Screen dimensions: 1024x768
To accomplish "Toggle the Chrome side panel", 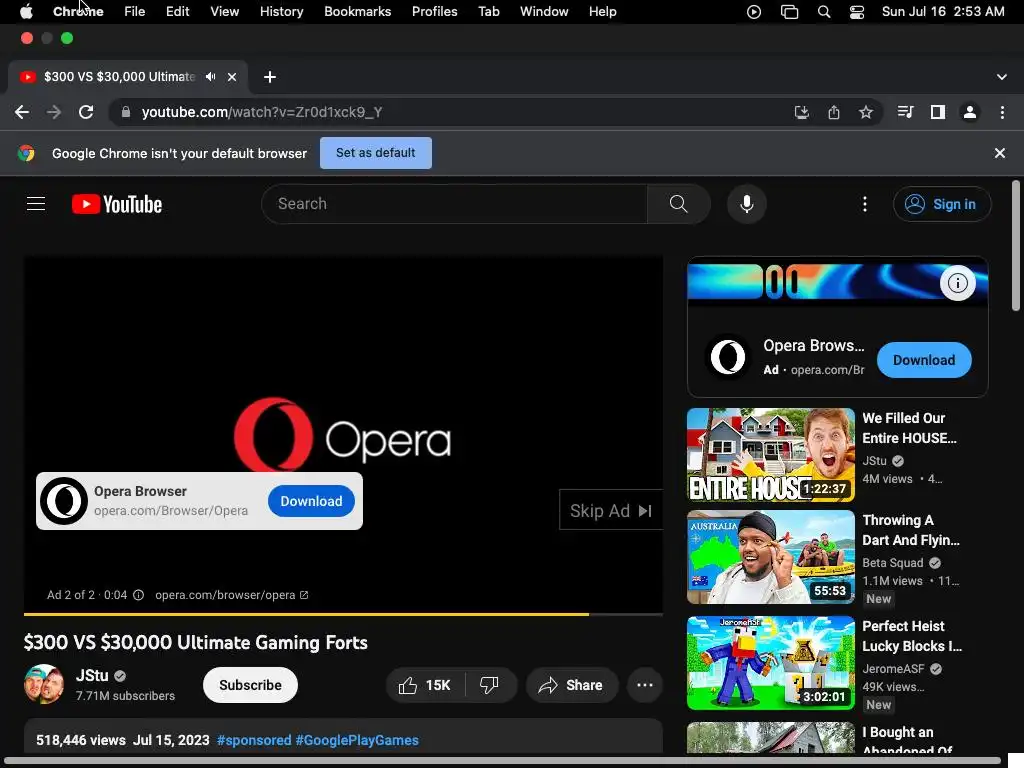I will (938, 112).
